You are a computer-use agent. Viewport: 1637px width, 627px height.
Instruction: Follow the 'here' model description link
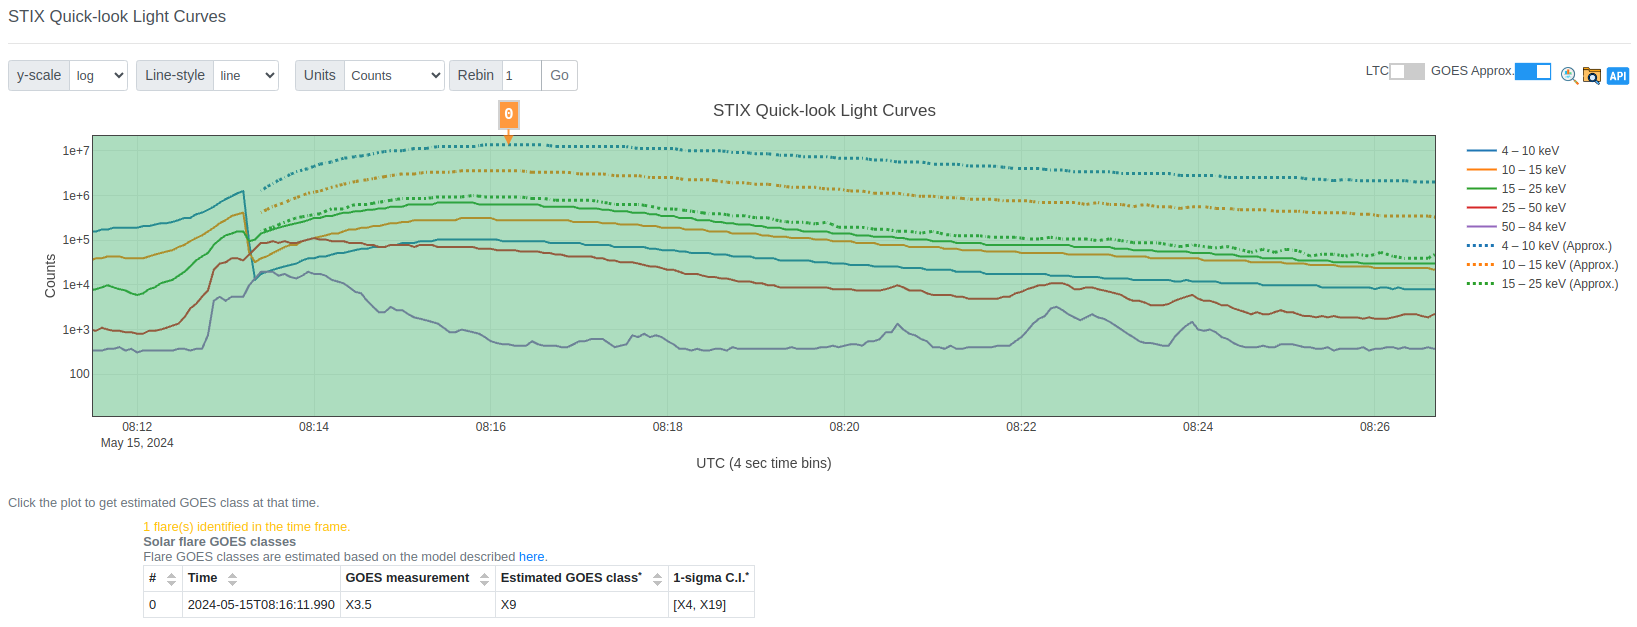tap(531, 557)
